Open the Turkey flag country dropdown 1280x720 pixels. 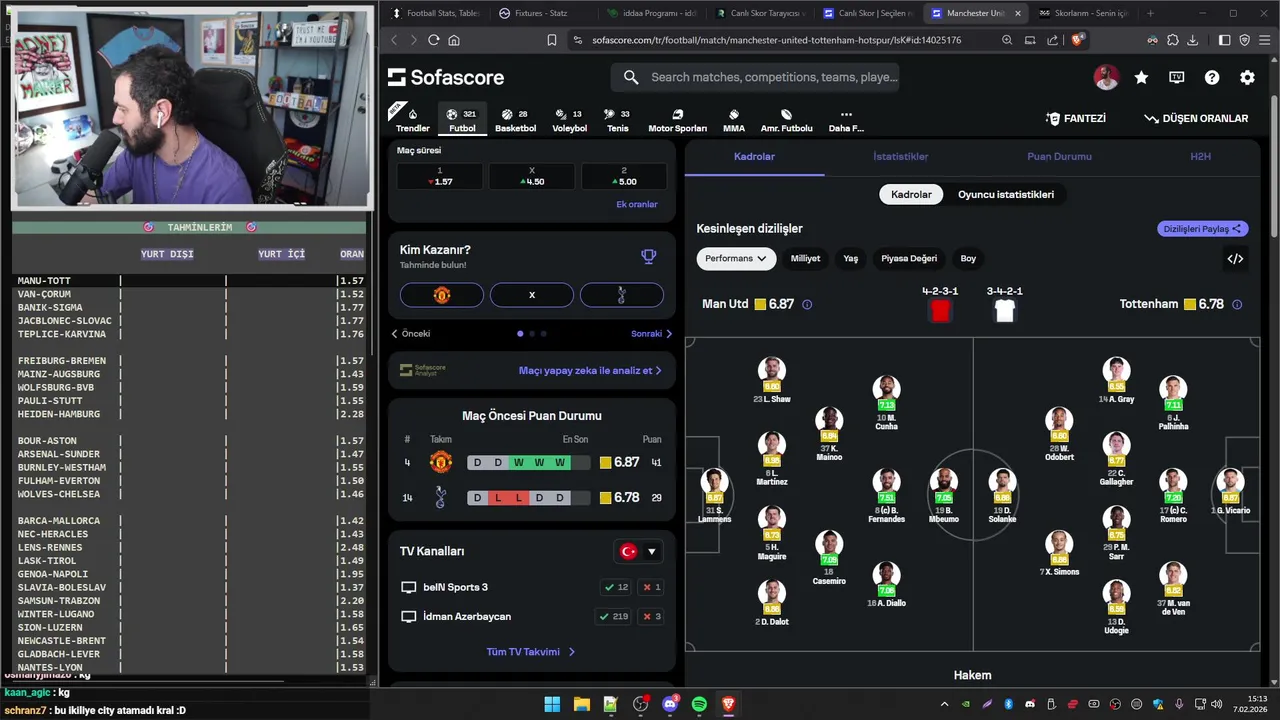pyautogui.click(x=638, y=551)
